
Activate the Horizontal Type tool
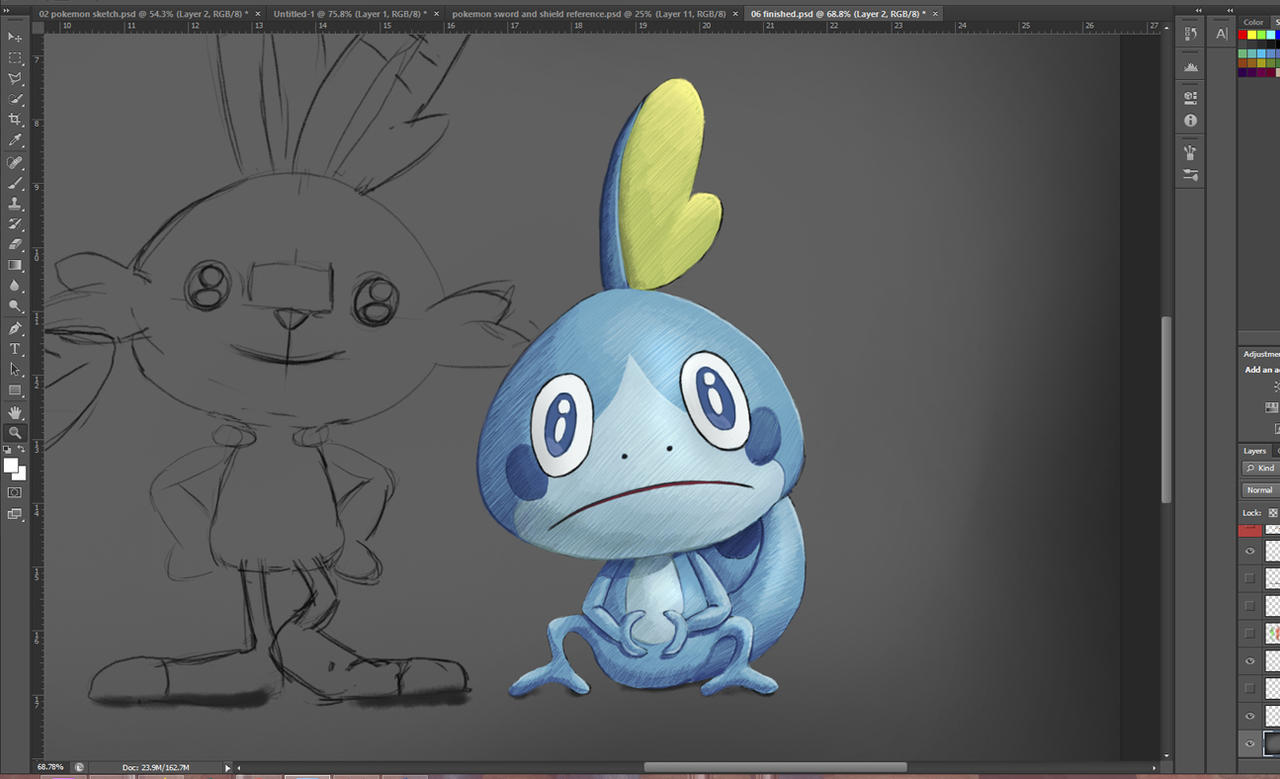click(x=15, y=349)
